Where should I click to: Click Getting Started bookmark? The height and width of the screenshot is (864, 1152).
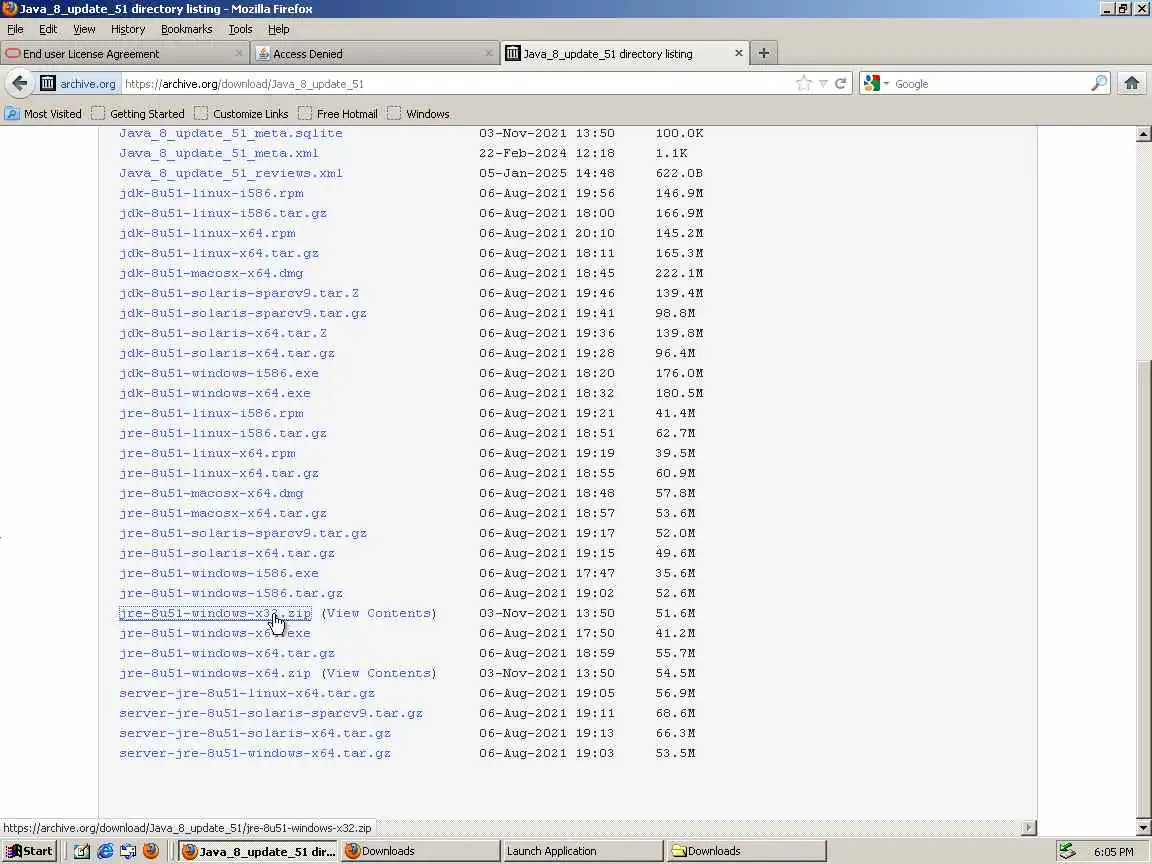[x=138, y=114]
